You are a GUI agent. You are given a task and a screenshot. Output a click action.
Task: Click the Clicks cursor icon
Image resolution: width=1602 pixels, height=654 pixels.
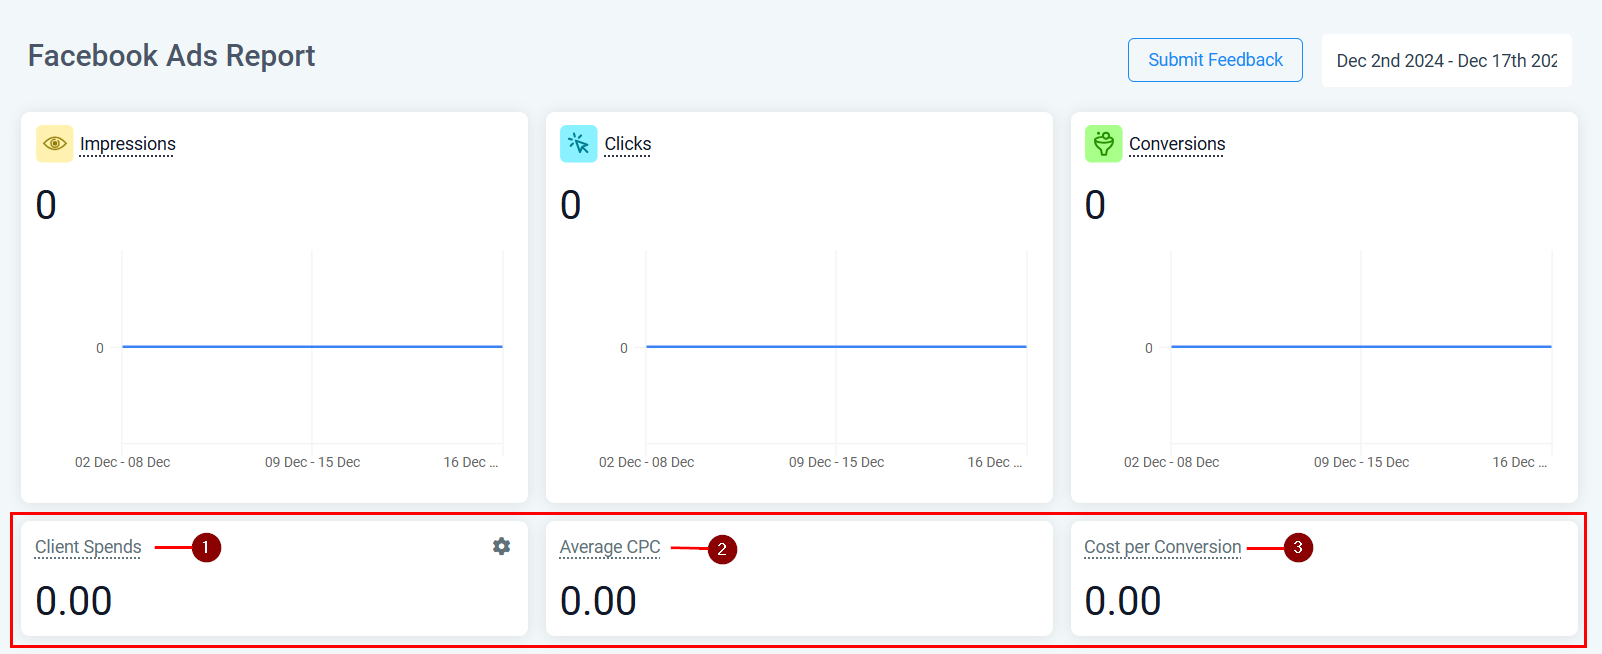click(x=579, y=144)
